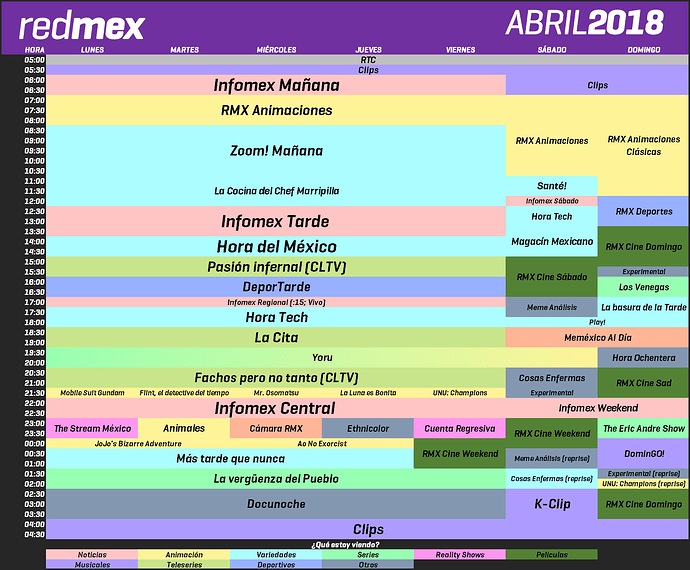Select The Stream México block
Screen dimensions: 690x570
coord(92,428)
